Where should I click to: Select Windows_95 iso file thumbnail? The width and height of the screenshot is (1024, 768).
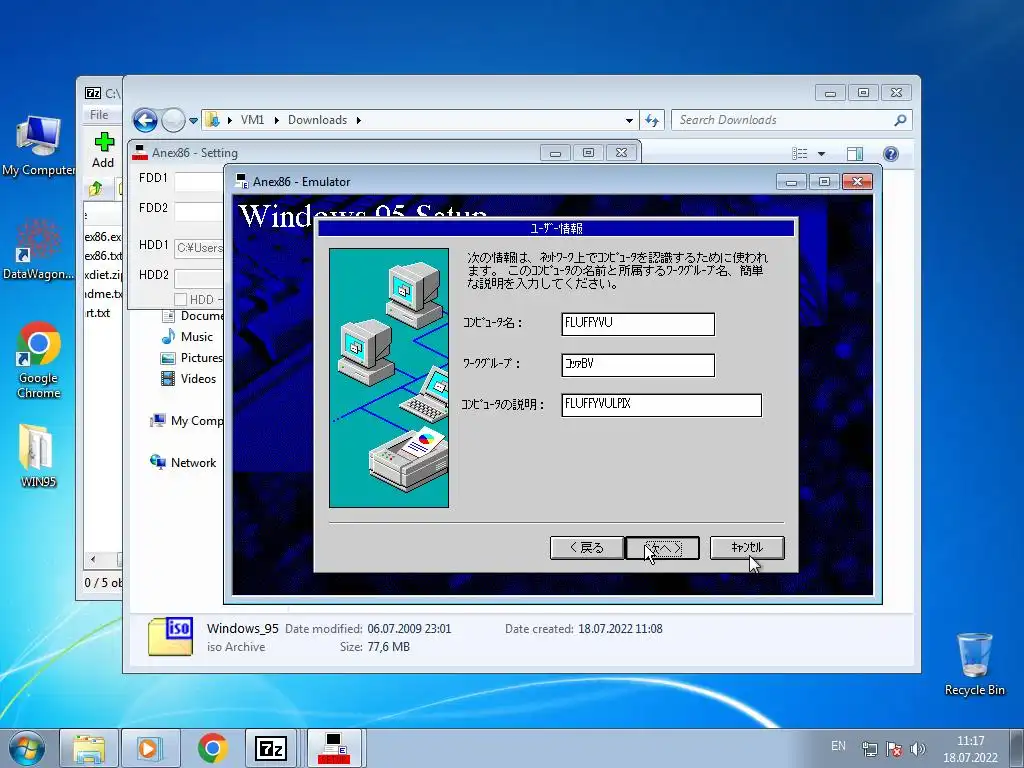point(170,637)
